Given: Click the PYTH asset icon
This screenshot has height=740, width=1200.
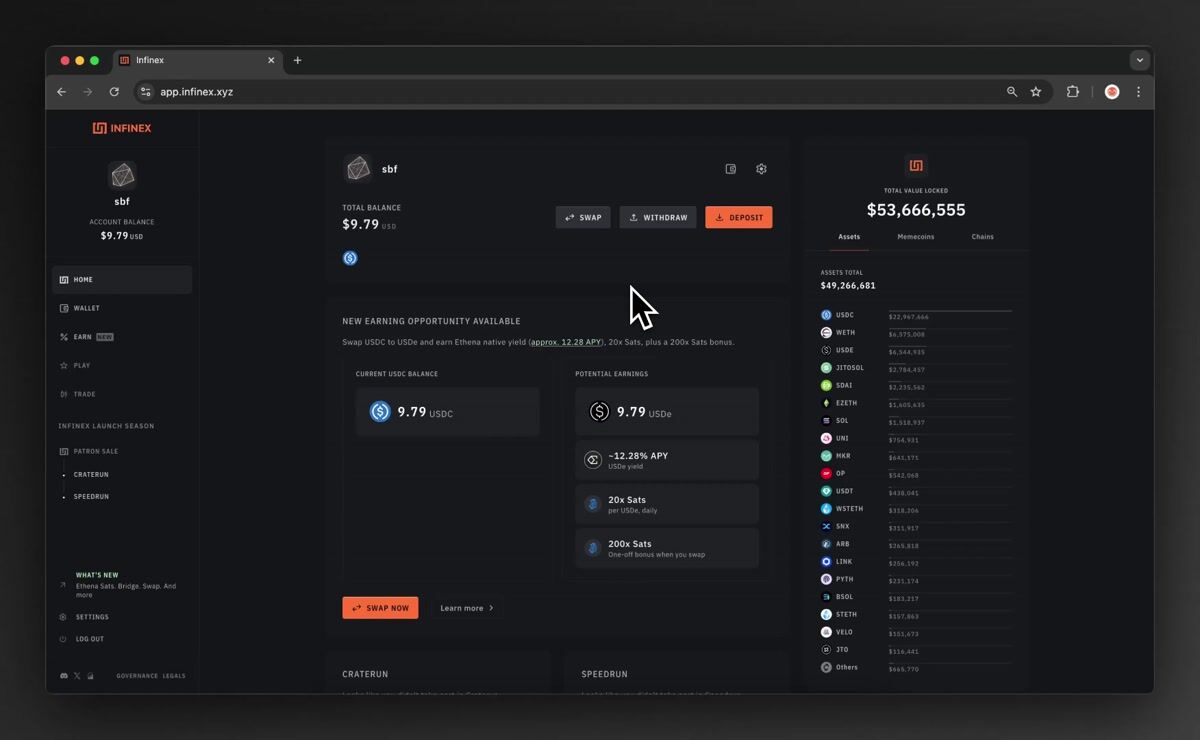Looking at the screenshot, I should coord(826,579).
